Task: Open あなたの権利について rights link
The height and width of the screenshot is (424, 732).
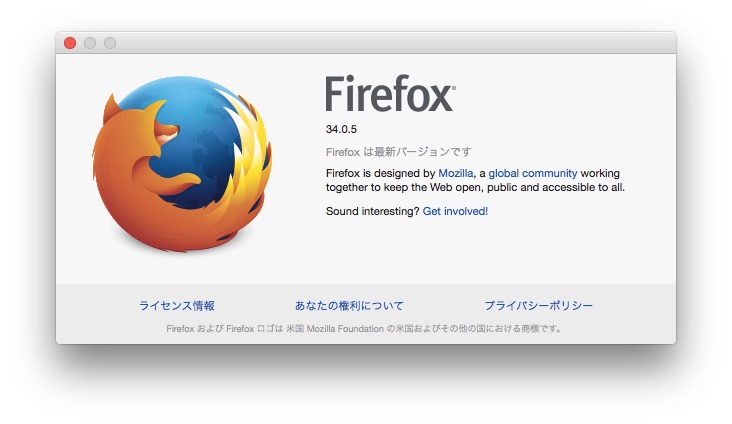Action: [x=349, y=305]
